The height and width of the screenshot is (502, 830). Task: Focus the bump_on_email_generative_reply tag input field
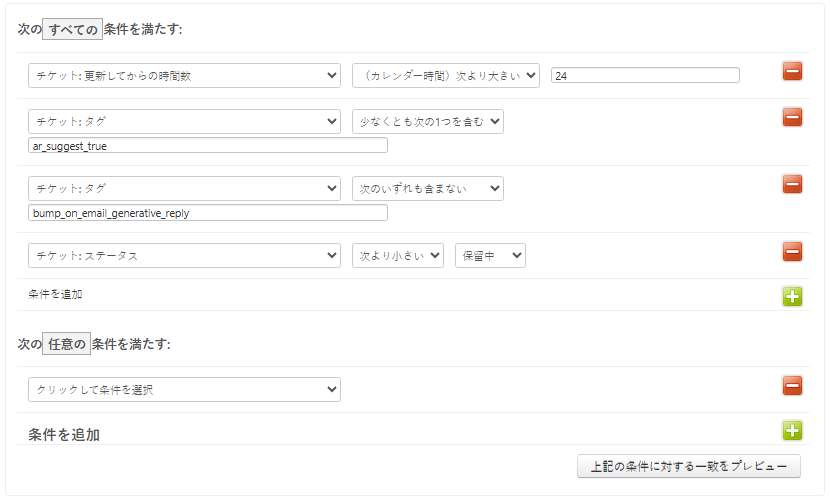pos(208,213)
